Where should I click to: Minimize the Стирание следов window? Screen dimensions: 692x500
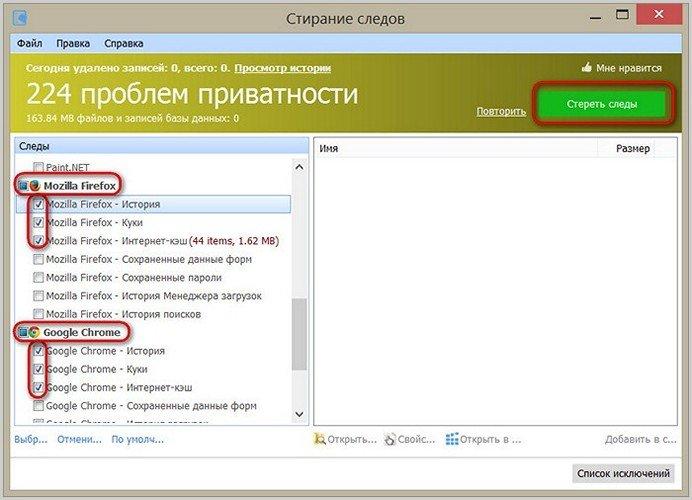coord(595,17)
